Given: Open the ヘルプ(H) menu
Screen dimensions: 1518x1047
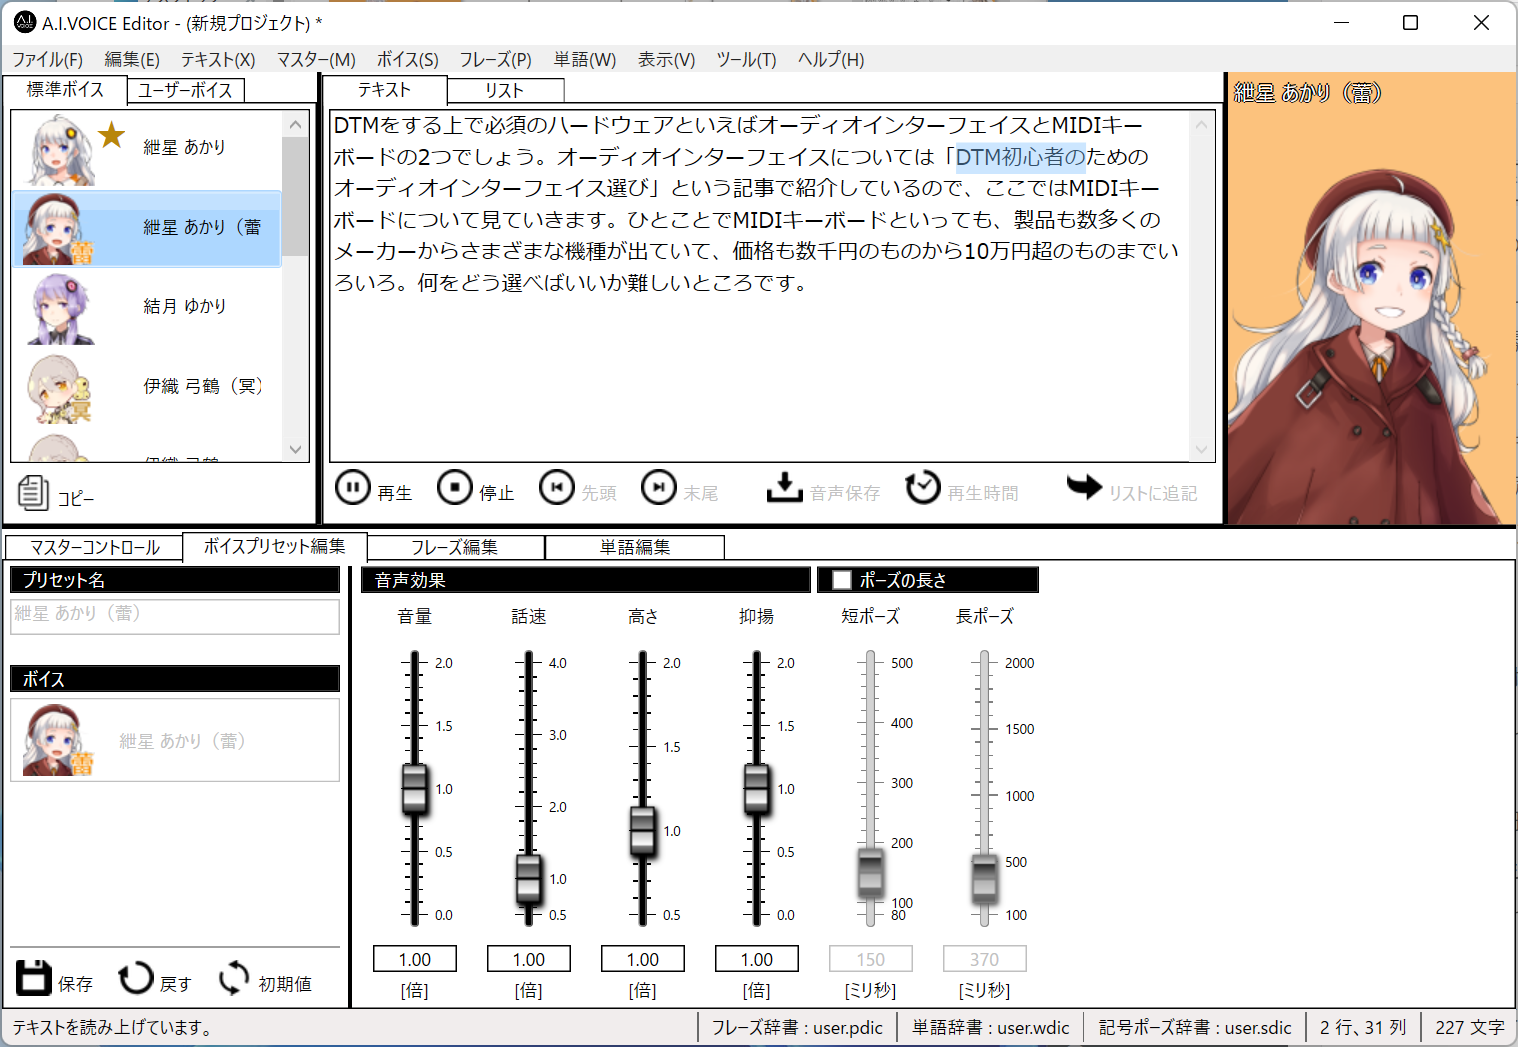Looking at the screenshot, I should tap(831, 60).
